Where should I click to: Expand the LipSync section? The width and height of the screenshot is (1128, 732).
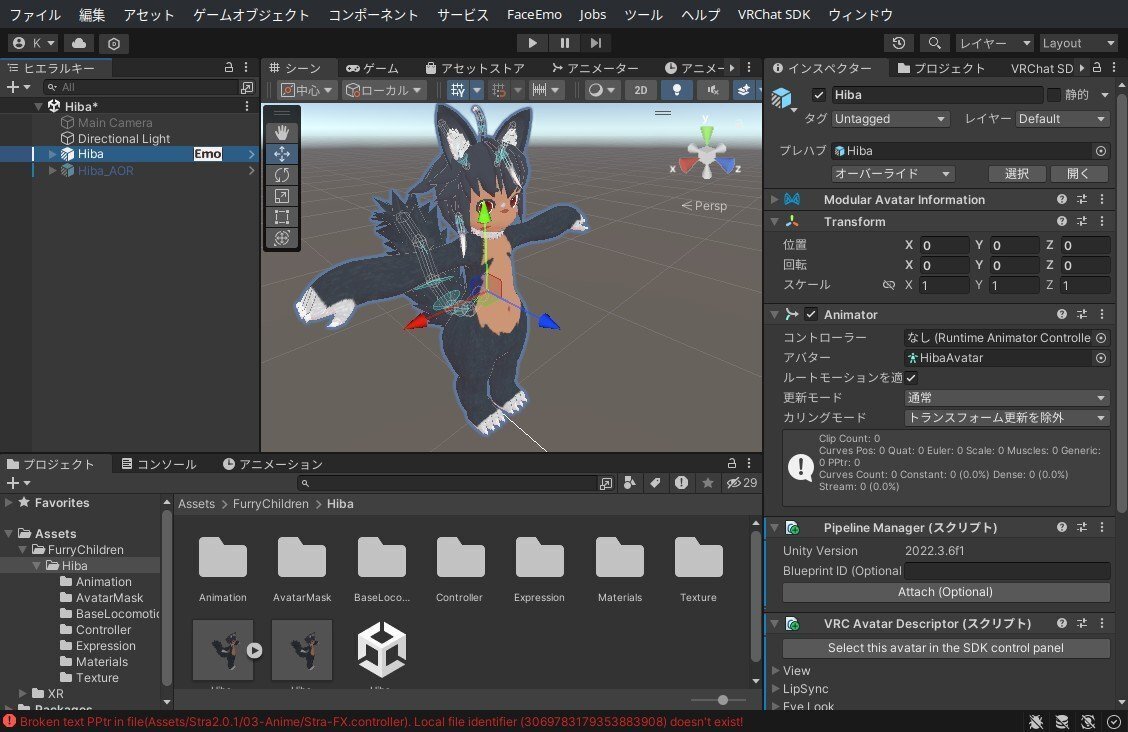776,688
